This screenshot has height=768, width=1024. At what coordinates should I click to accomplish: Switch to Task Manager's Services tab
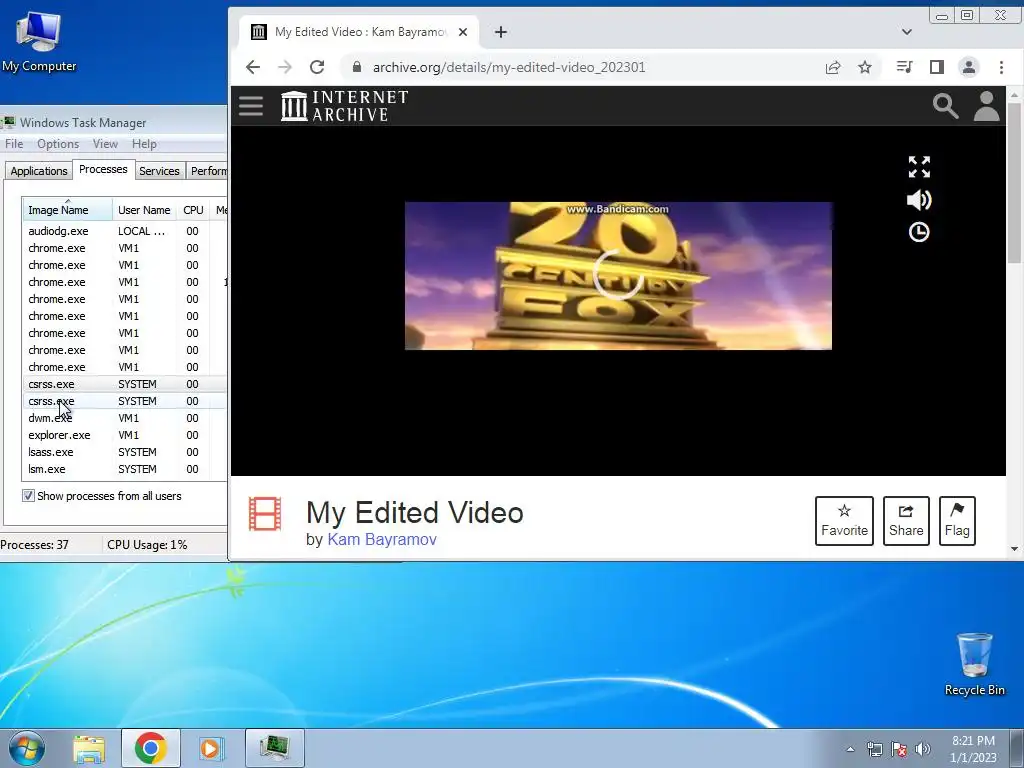click(159, 170)
